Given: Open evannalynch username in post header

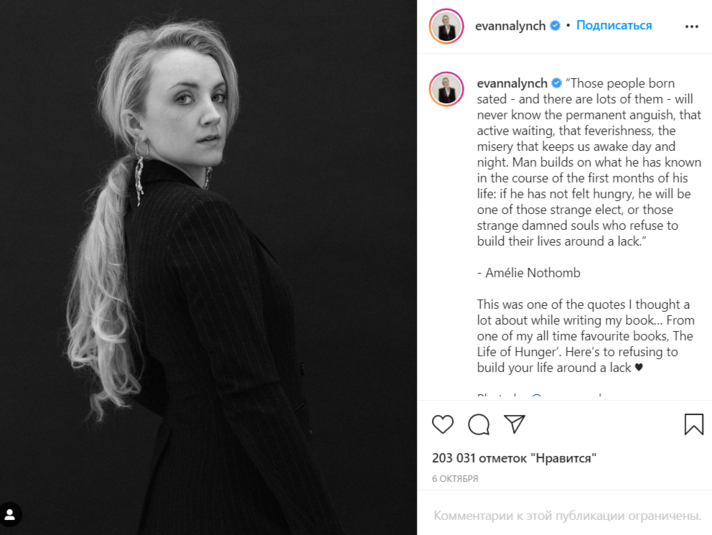Looking at the screenshot, I should (510, 26).
